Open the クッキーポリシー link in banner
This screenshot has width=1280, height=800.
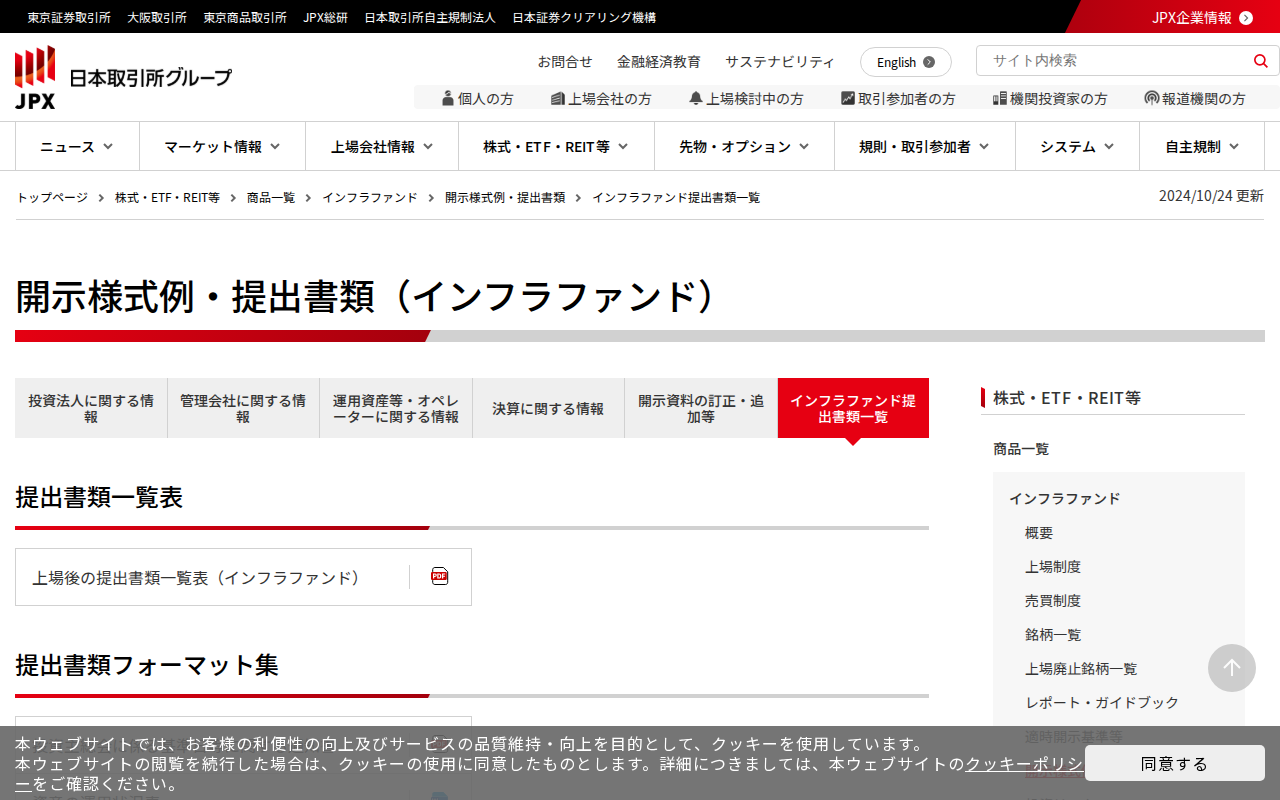coord(1024,764)
